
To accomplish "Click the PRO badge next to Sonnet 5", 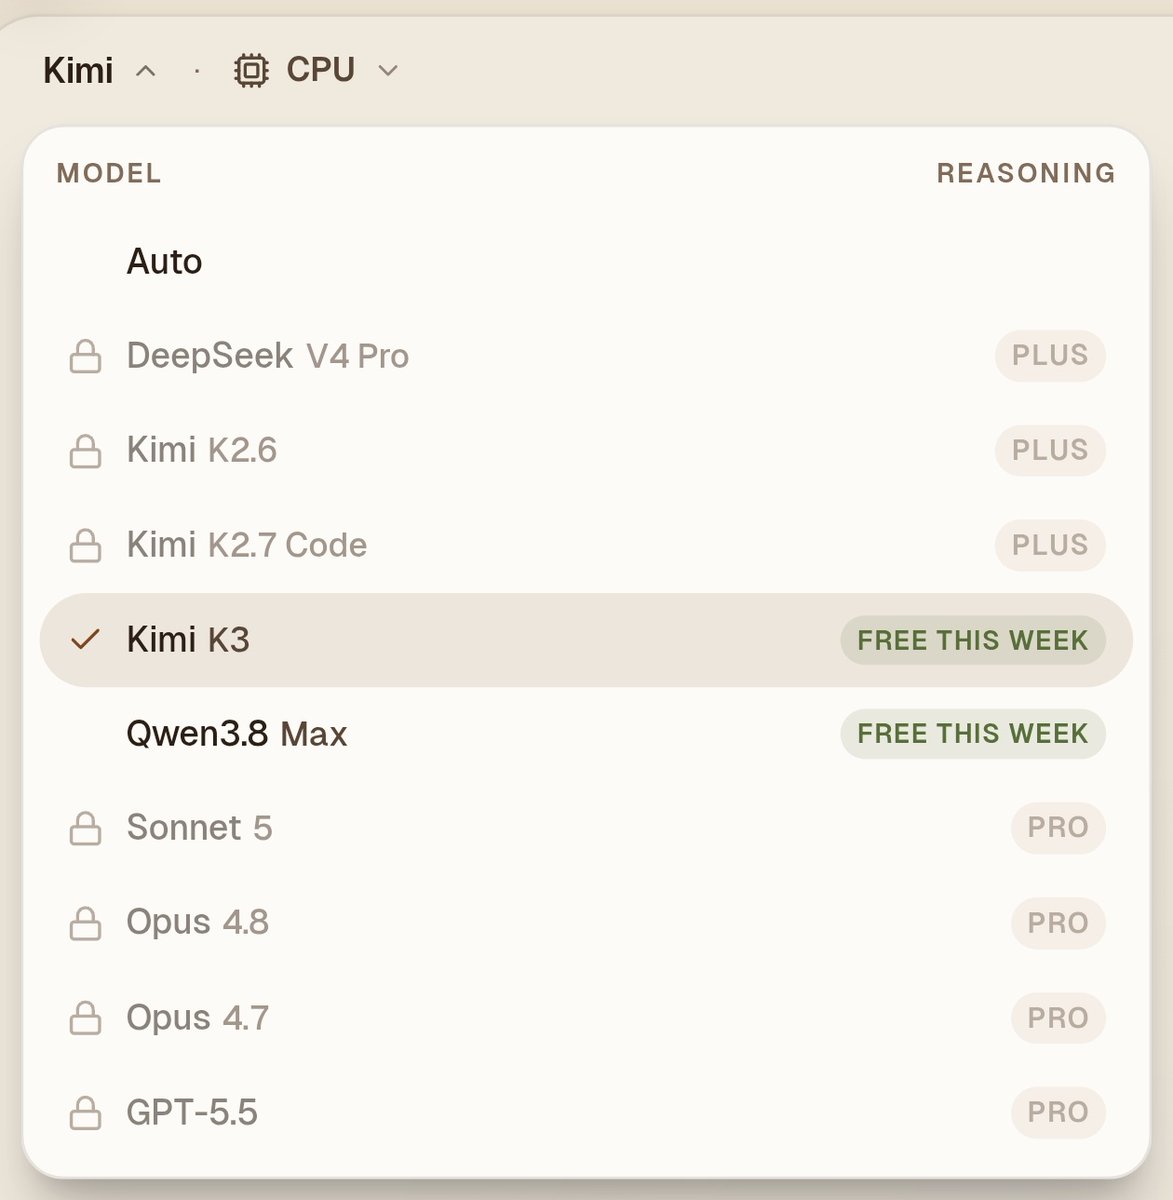I will (1058, 828).
